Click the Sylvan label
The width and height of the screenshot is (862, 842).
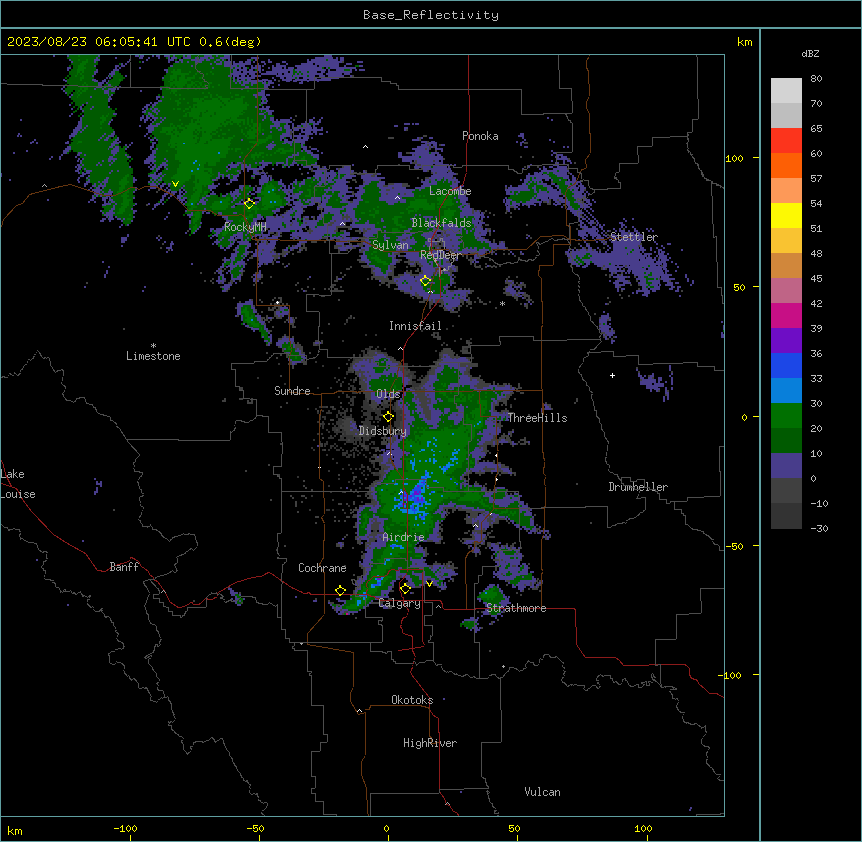pyautogui.click(x=390, y=245)
